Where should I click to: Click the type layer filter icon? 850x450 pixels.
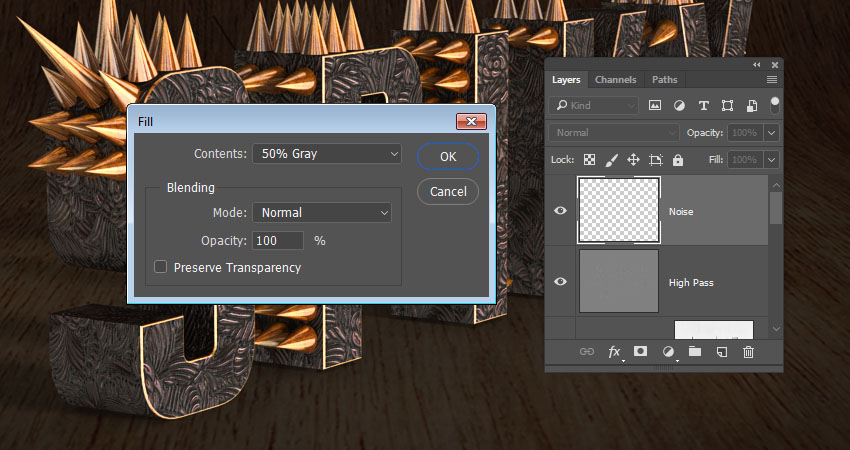pos(703,106)
